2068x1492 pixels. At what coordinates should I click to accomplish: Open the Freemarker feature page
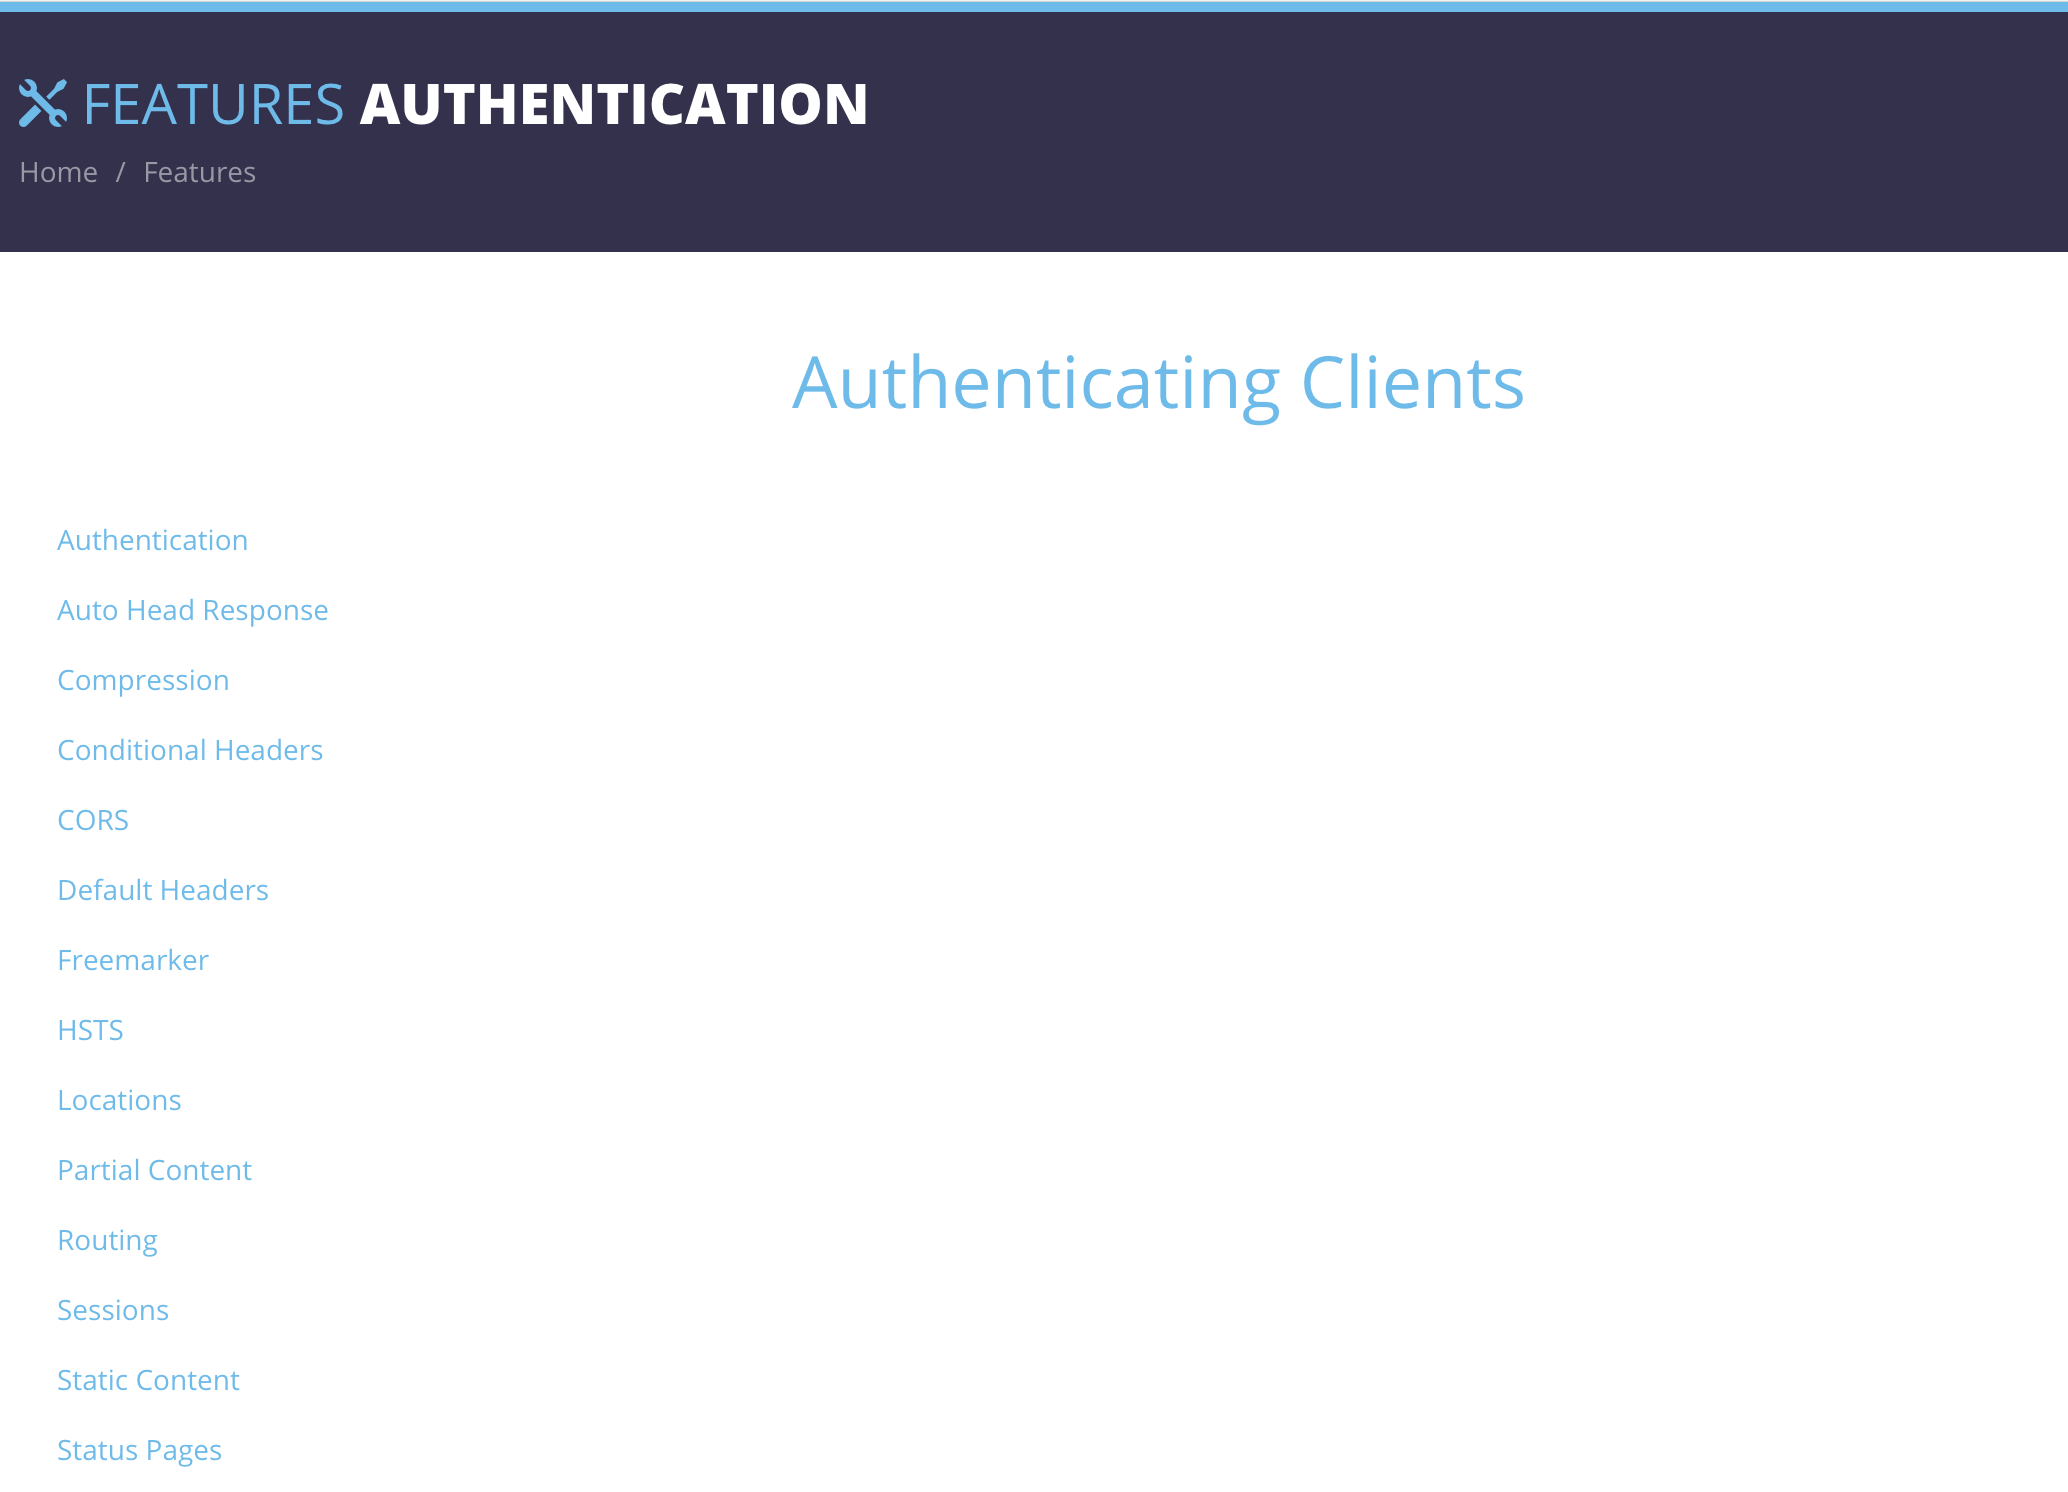(x=133, y=959)
